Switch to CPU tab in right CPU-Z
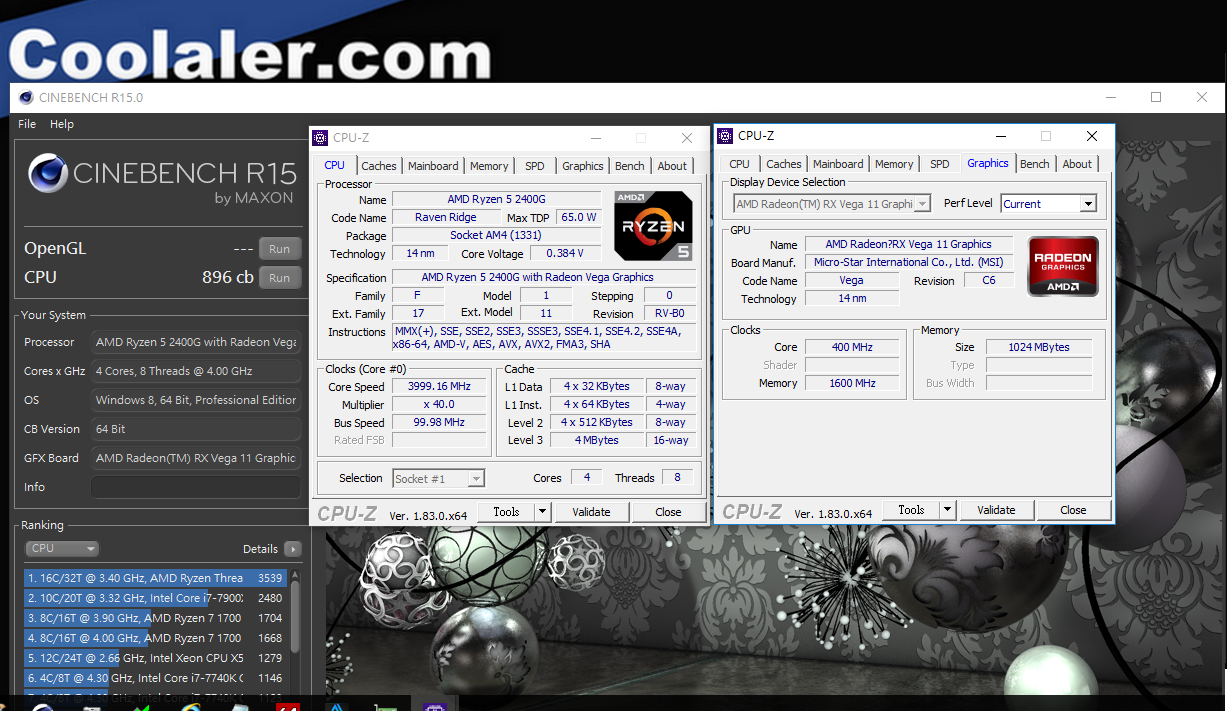Screen dimensions: 1227x711 (x=740, y=164)
